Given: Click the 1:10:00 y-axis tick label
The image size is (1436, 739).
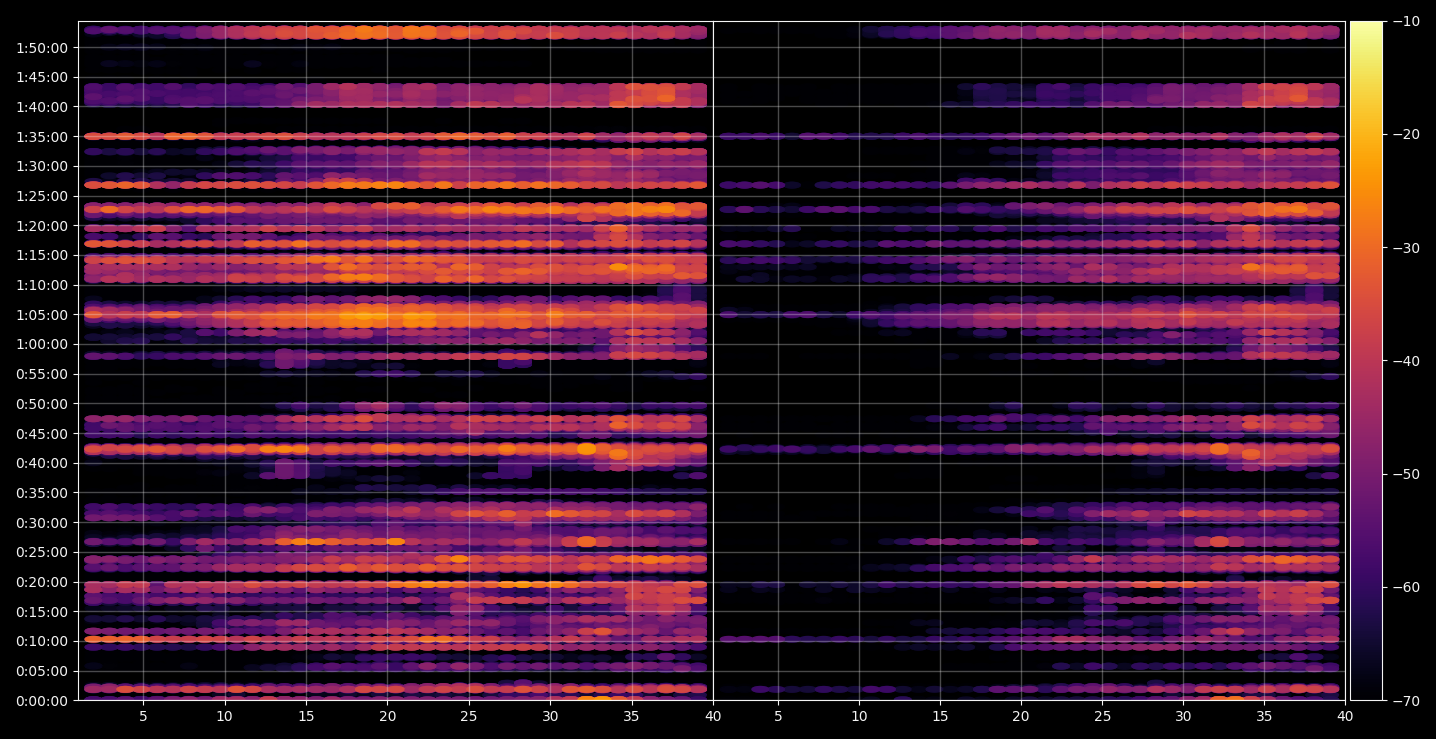Looking at the screenshot, I should coord(42,285).
